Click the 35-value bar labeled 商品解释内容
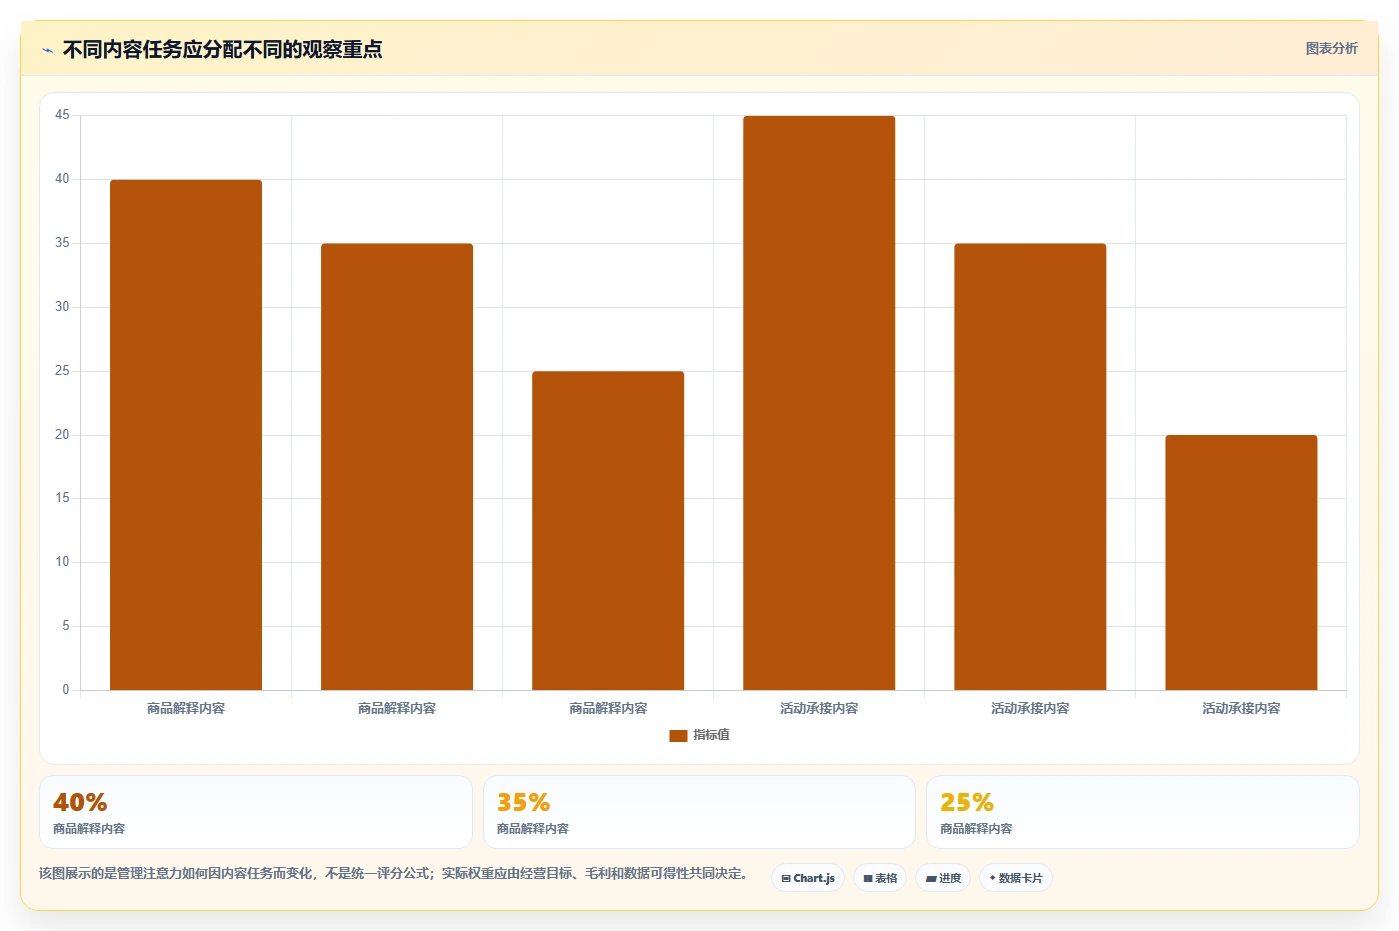The width and height of the screenshot is (1399, 931). 397,467
